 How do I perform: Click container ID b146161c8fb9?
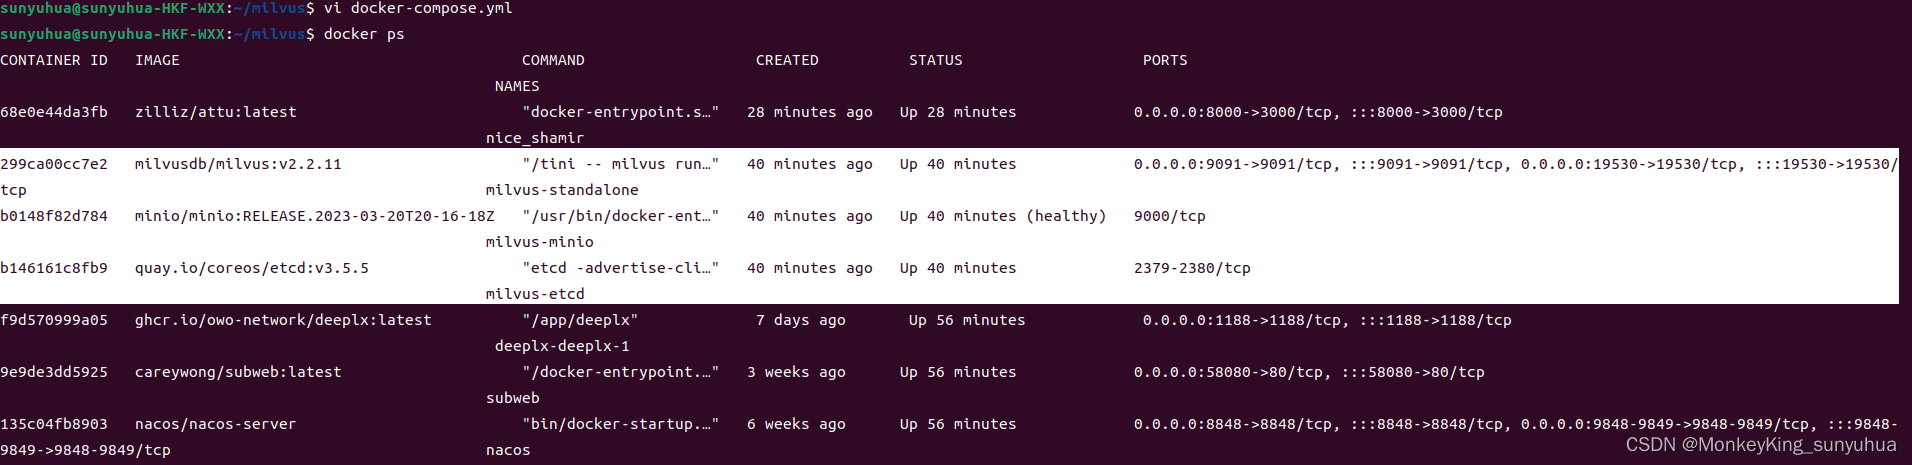pyautogui.click(x=54, y=268)
